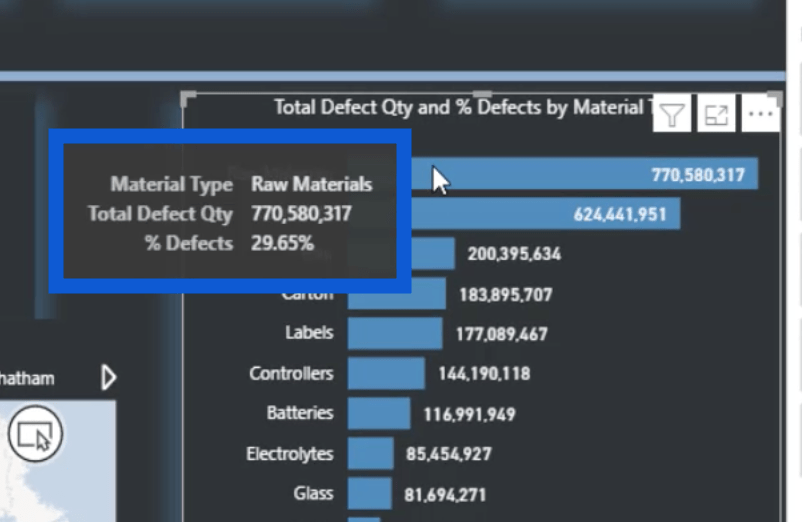Select the Labels bar in chart
The height and width of the screenshot is (522, 802).
[x=395, y=333]
